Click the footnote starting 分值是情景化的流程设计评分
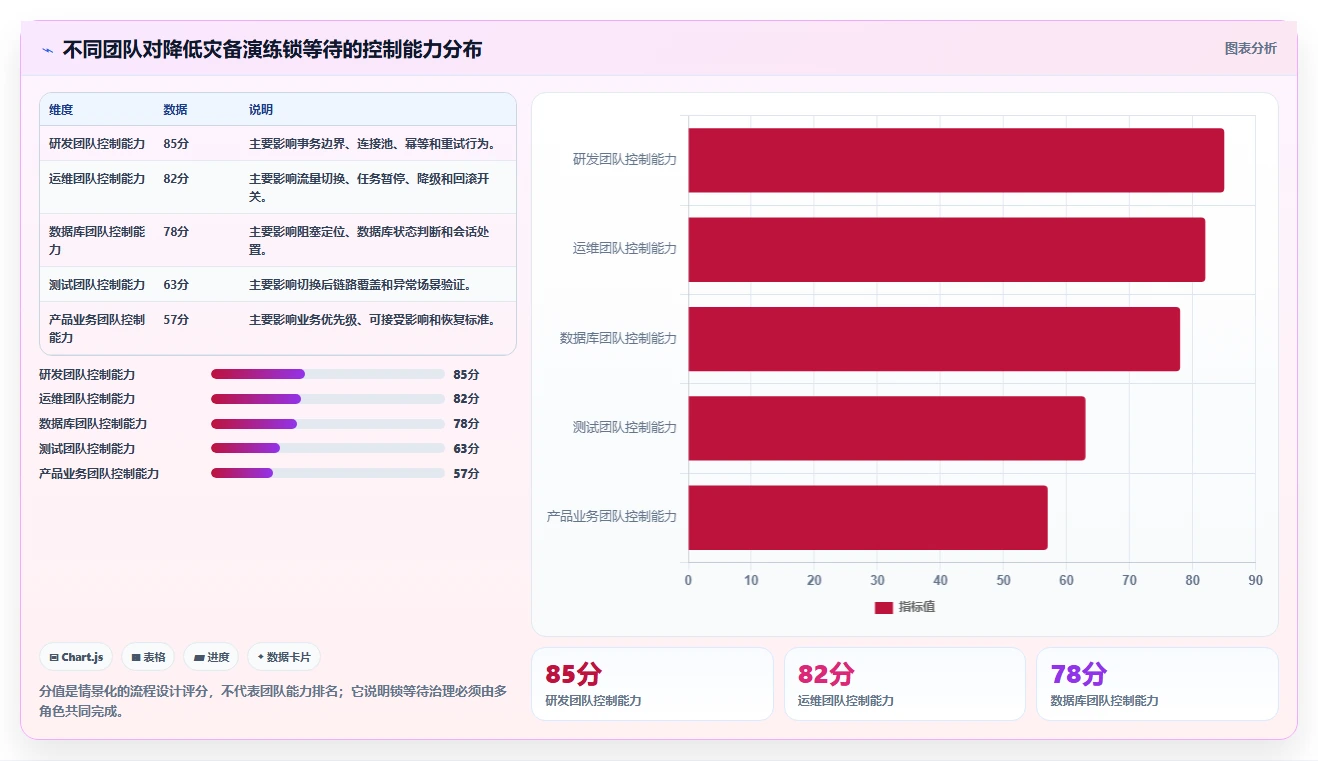The height and width of the screenshot is (761, 1318). [x=273, y=701]
